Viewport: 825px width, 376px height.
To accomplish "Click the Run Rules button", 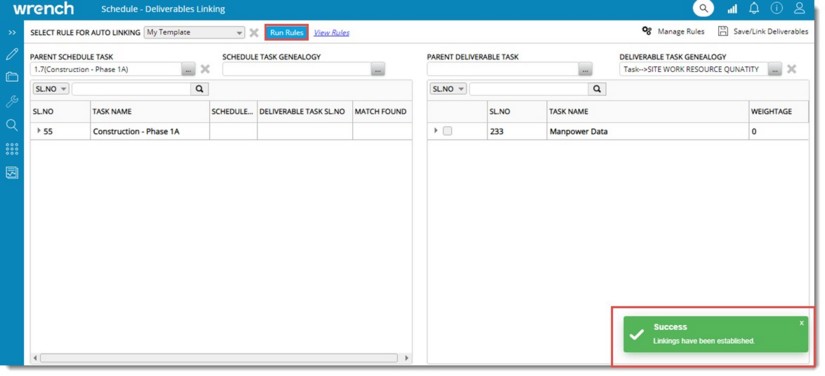I will click(x=286, y=33).
